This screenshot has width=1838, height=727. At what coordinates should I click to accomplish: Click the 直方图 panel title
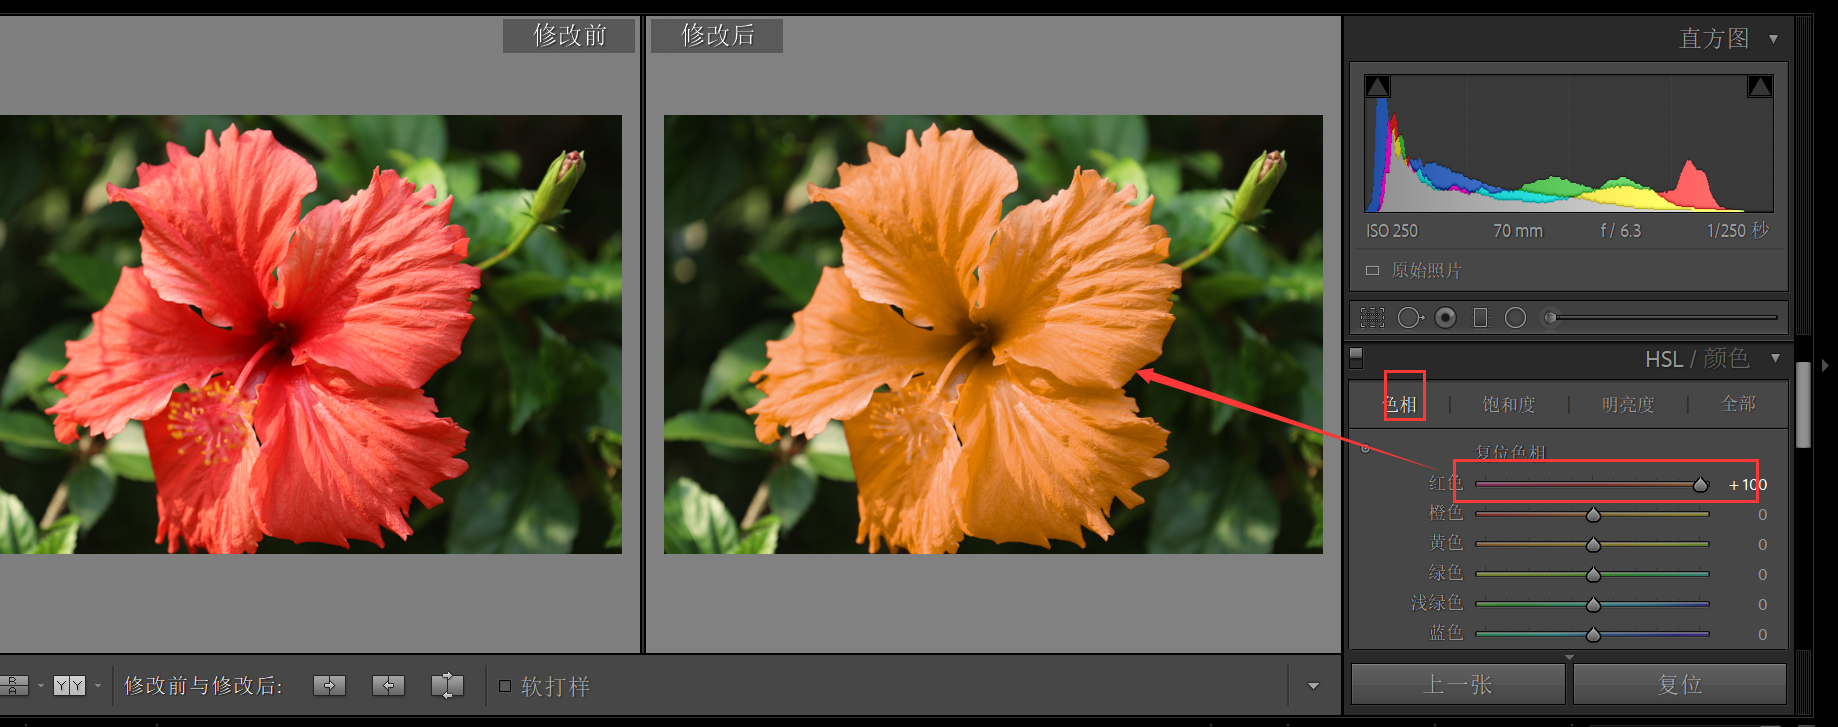[x=1714, y=38]
